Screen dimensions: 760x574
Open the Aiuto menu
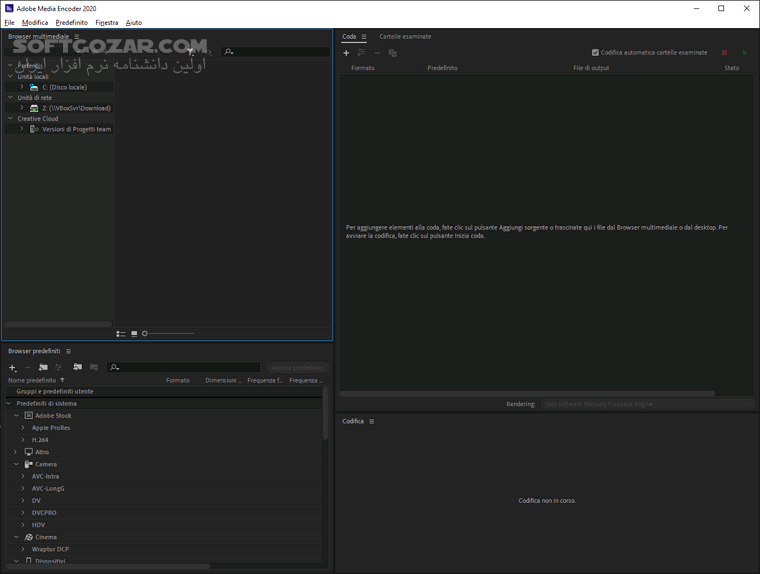click(134, 22)
